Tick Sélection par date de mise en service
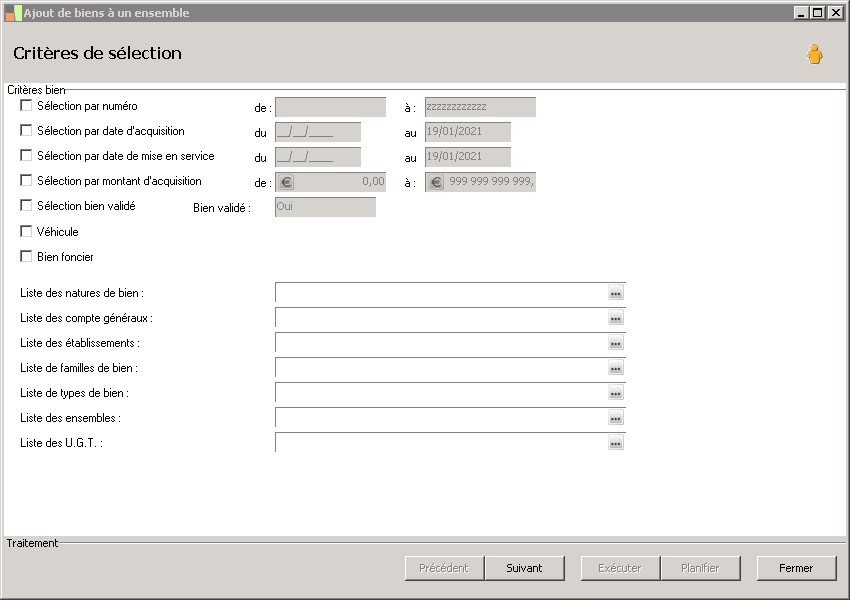Viewport: 850px width, 600px height. 26,156
